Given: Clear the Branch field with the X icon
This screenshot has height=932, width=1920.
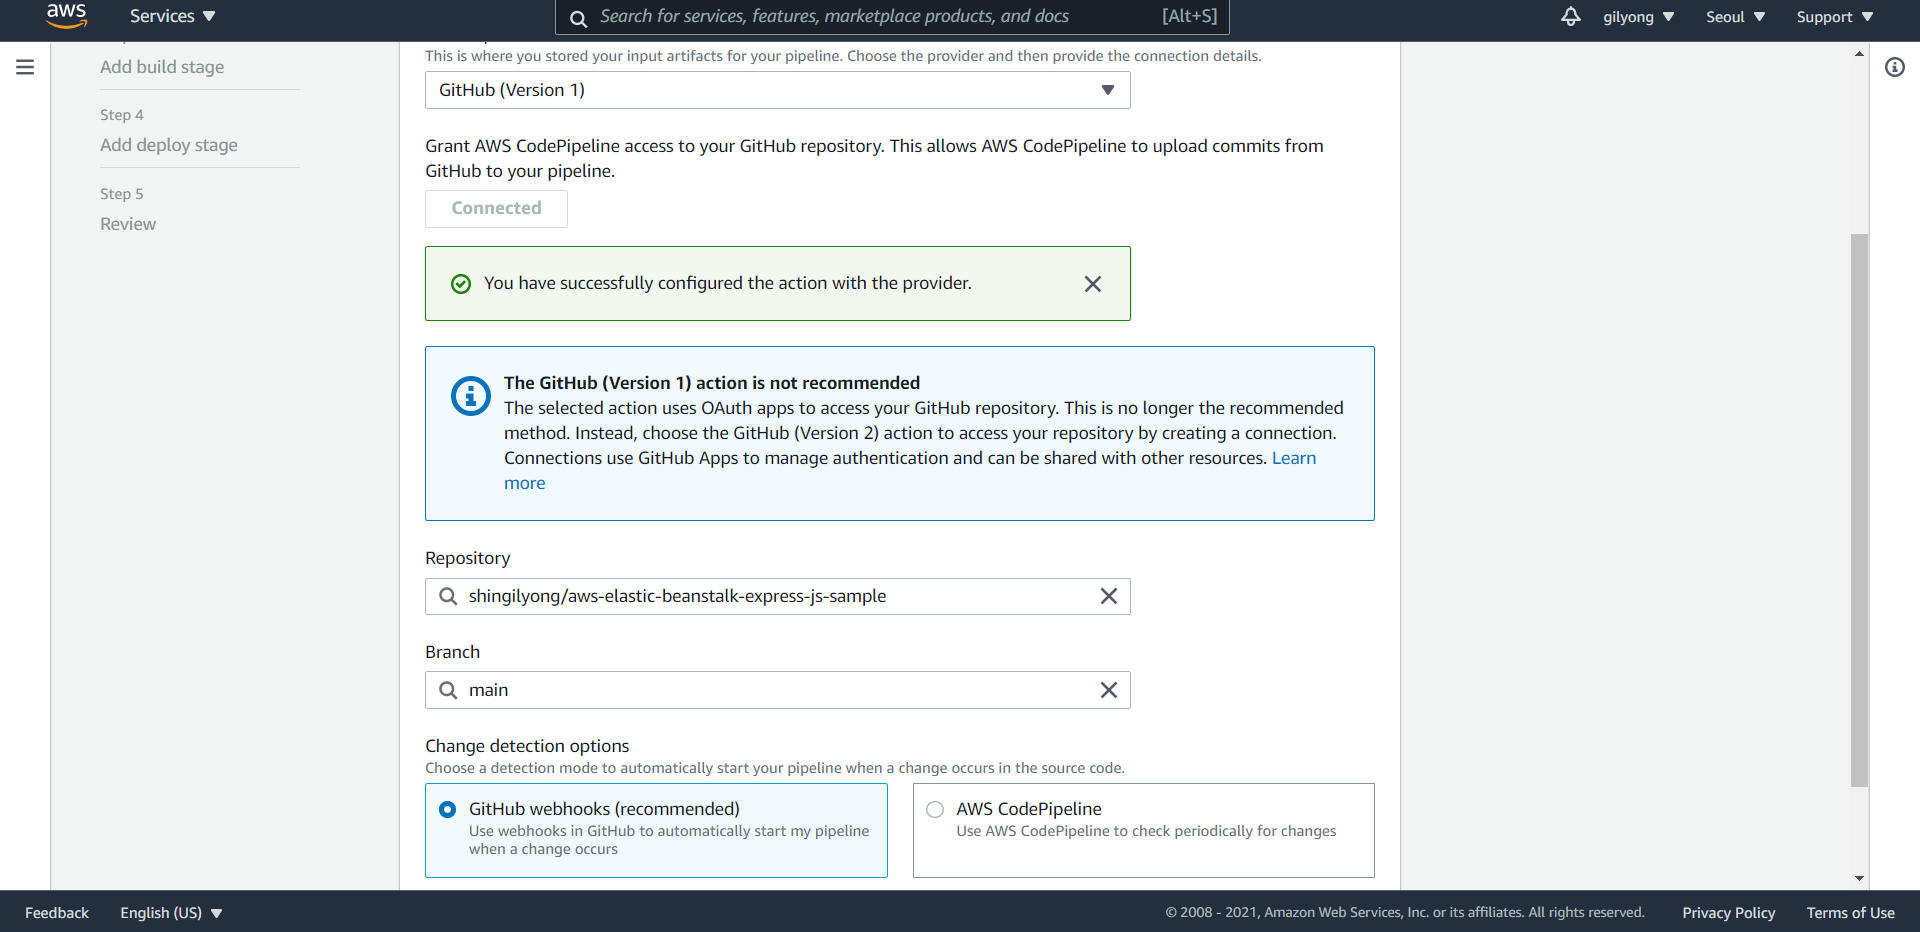Looking at the screenshot, I should (1109, 690).
